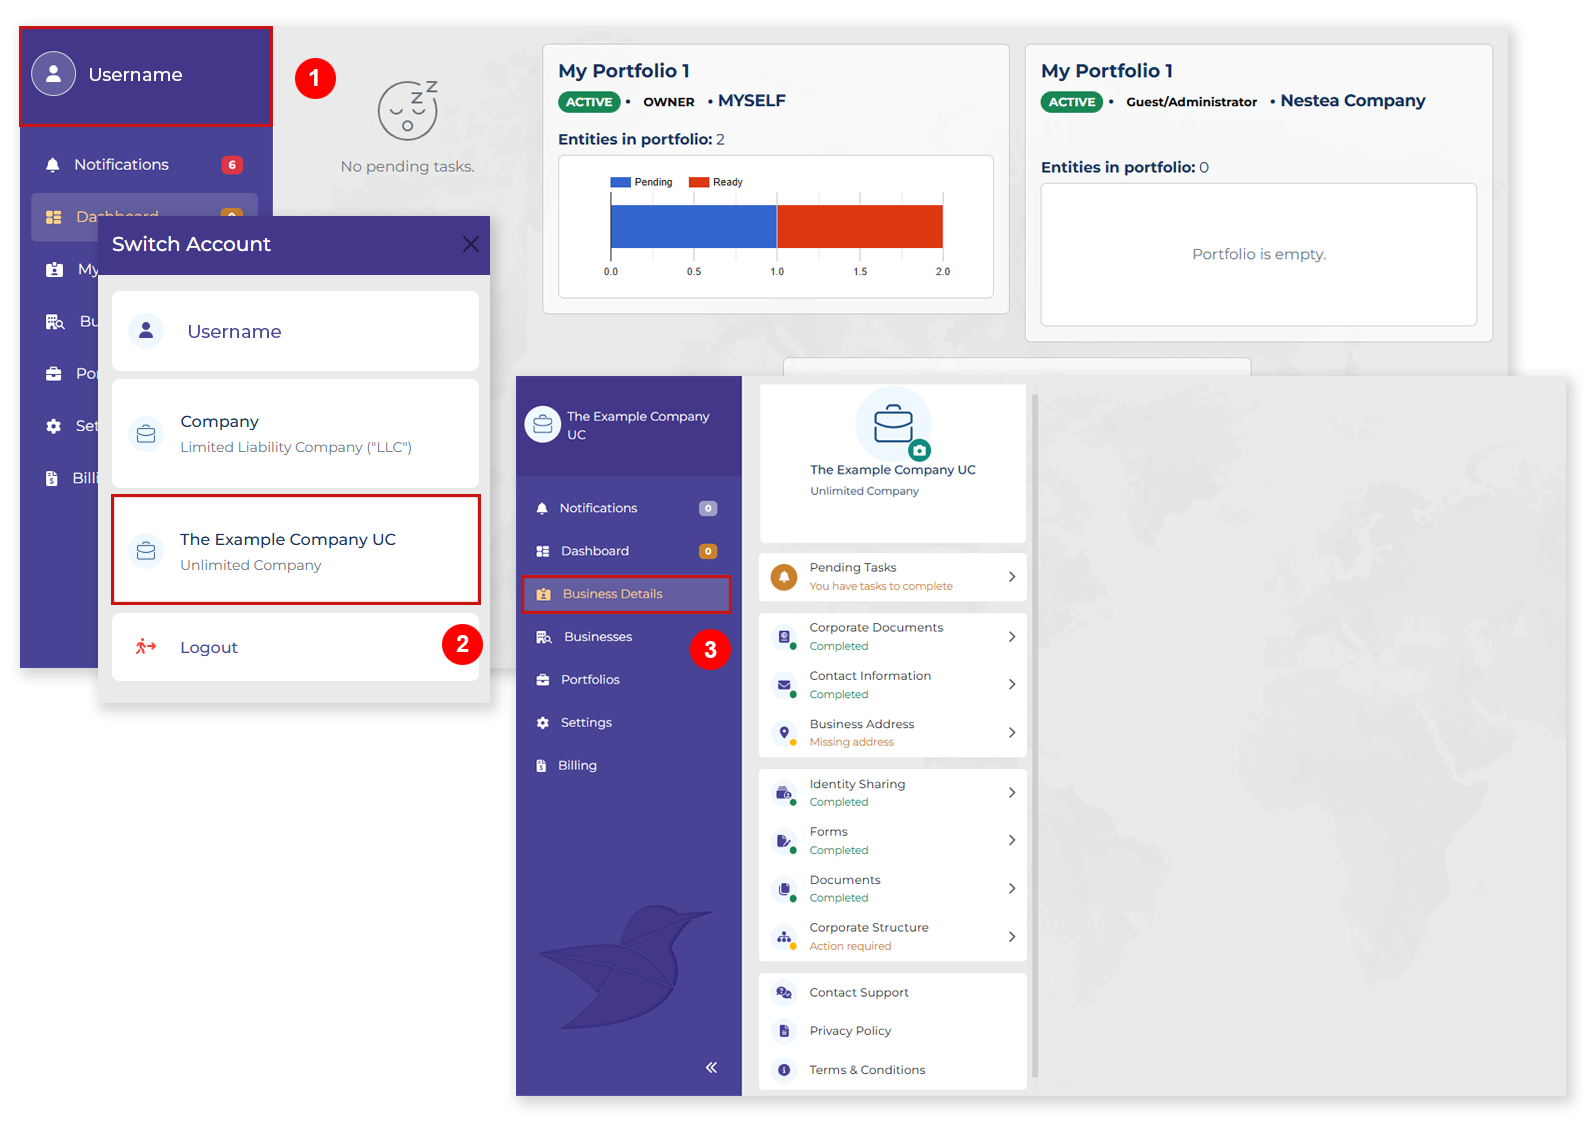Expand Corporate Documents chevron
The height and width of the screenshot is (1132, 1594).
[x=1012, y=637]
